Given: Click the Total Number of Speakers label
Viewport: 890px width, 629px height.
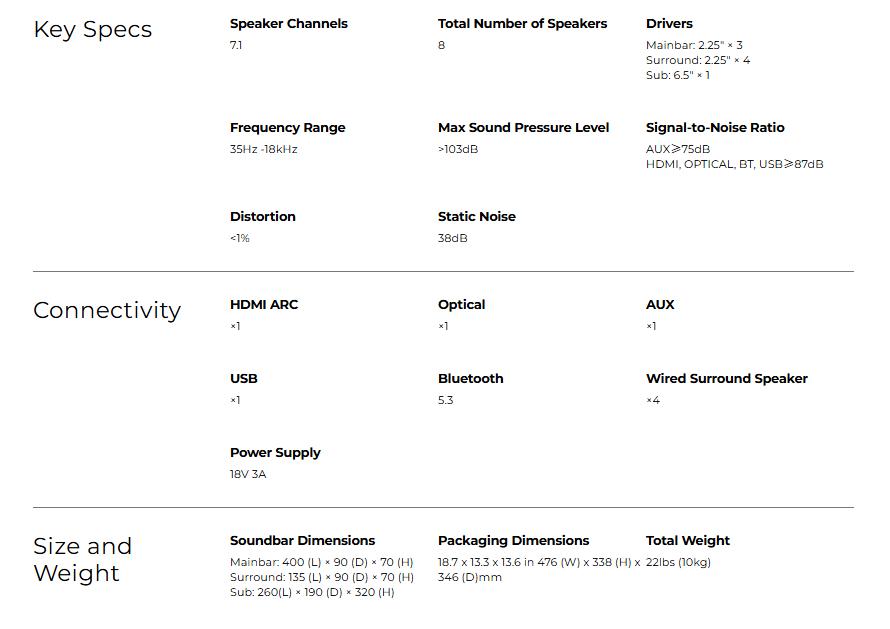Looking at the screenshot, I should (x=522, y=23).
